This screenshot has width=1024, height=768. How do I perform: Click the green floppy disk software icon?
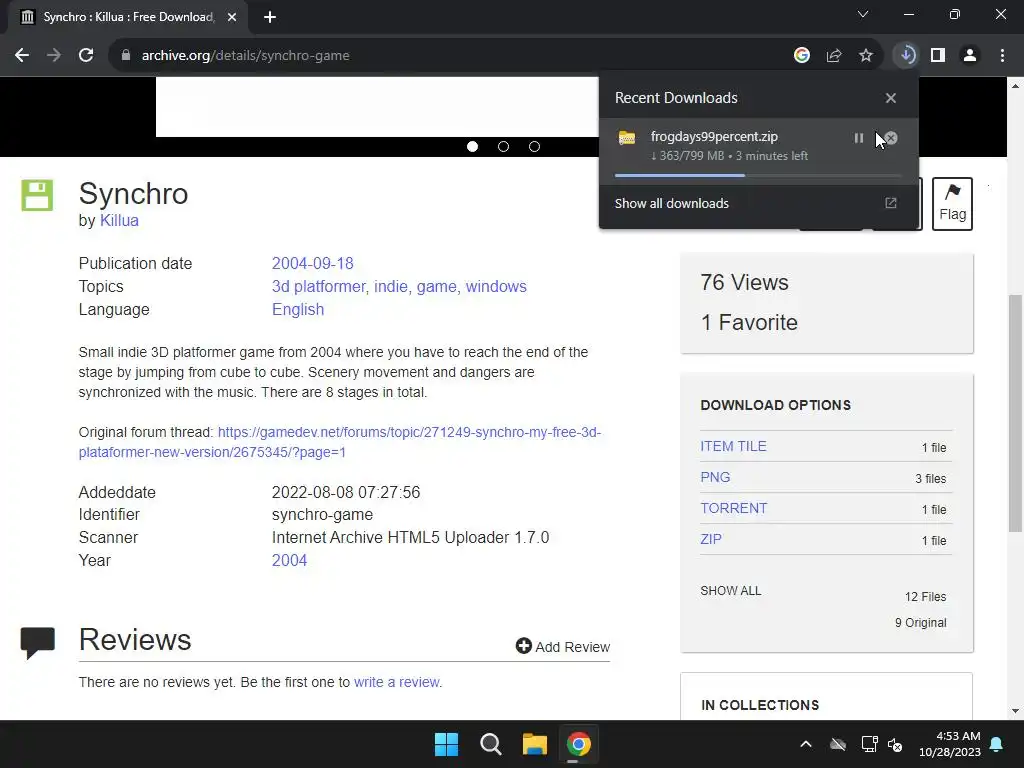[37, 195]
